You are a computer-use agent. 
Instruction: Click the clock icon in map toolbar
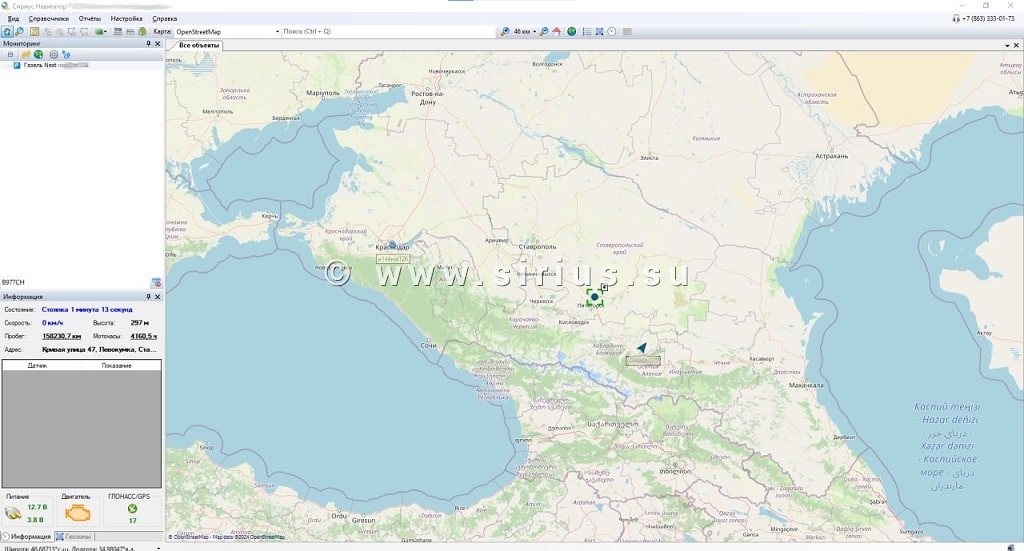point(611,32)
